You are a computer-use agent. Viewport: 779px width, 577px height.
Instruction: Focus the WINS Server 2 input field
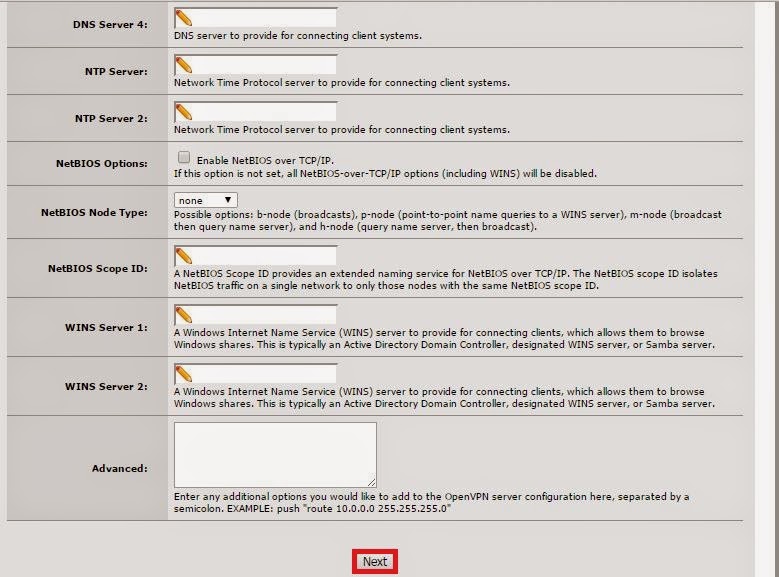255,374
